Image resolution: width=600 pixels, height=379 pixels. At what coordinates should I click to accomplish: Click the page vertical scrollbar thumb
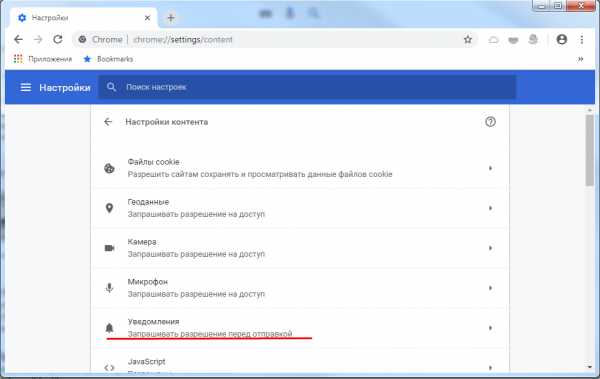tap(590, 150)
